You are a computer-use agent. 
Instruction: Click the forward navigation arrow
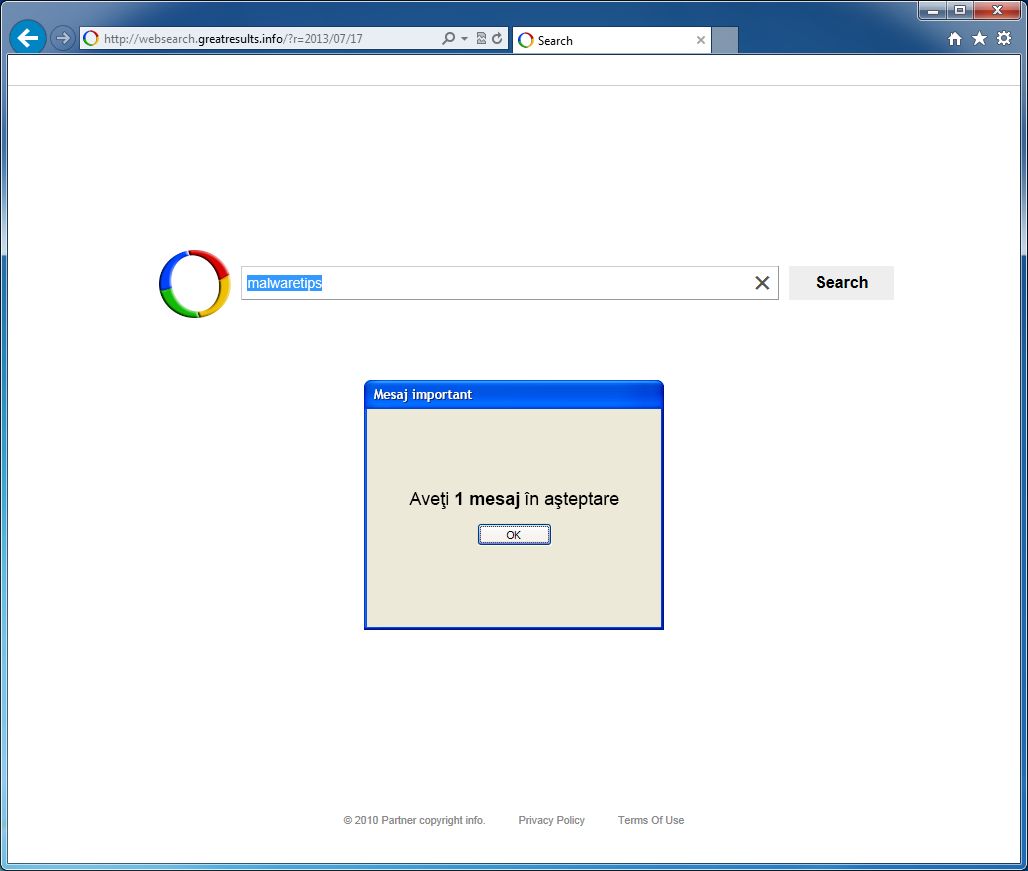(63, 38)
